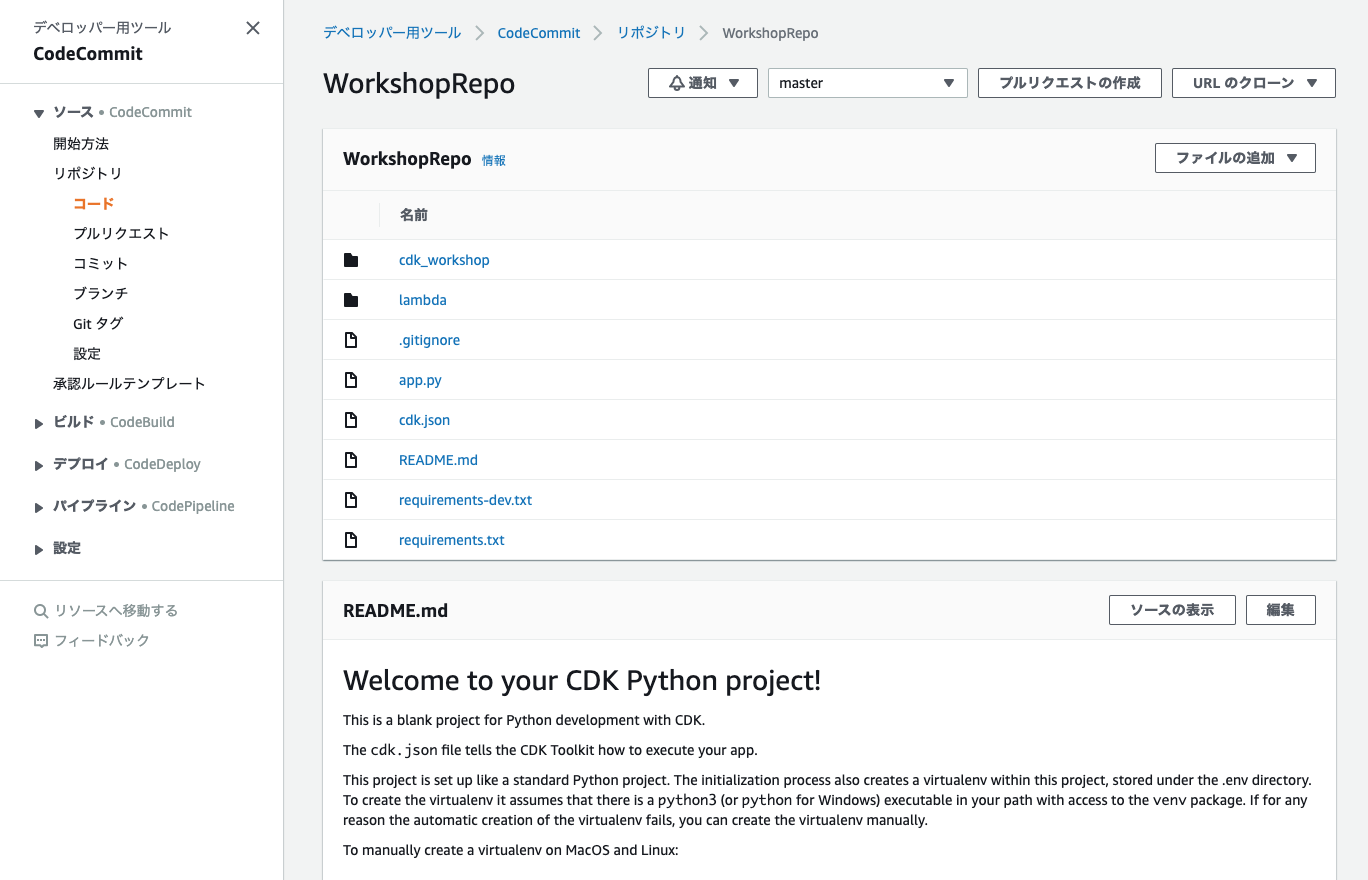The width and height of the screenshot is (1368, 880).
Task: Click the file icon beside README.md row
Action: tap(350, 460)
